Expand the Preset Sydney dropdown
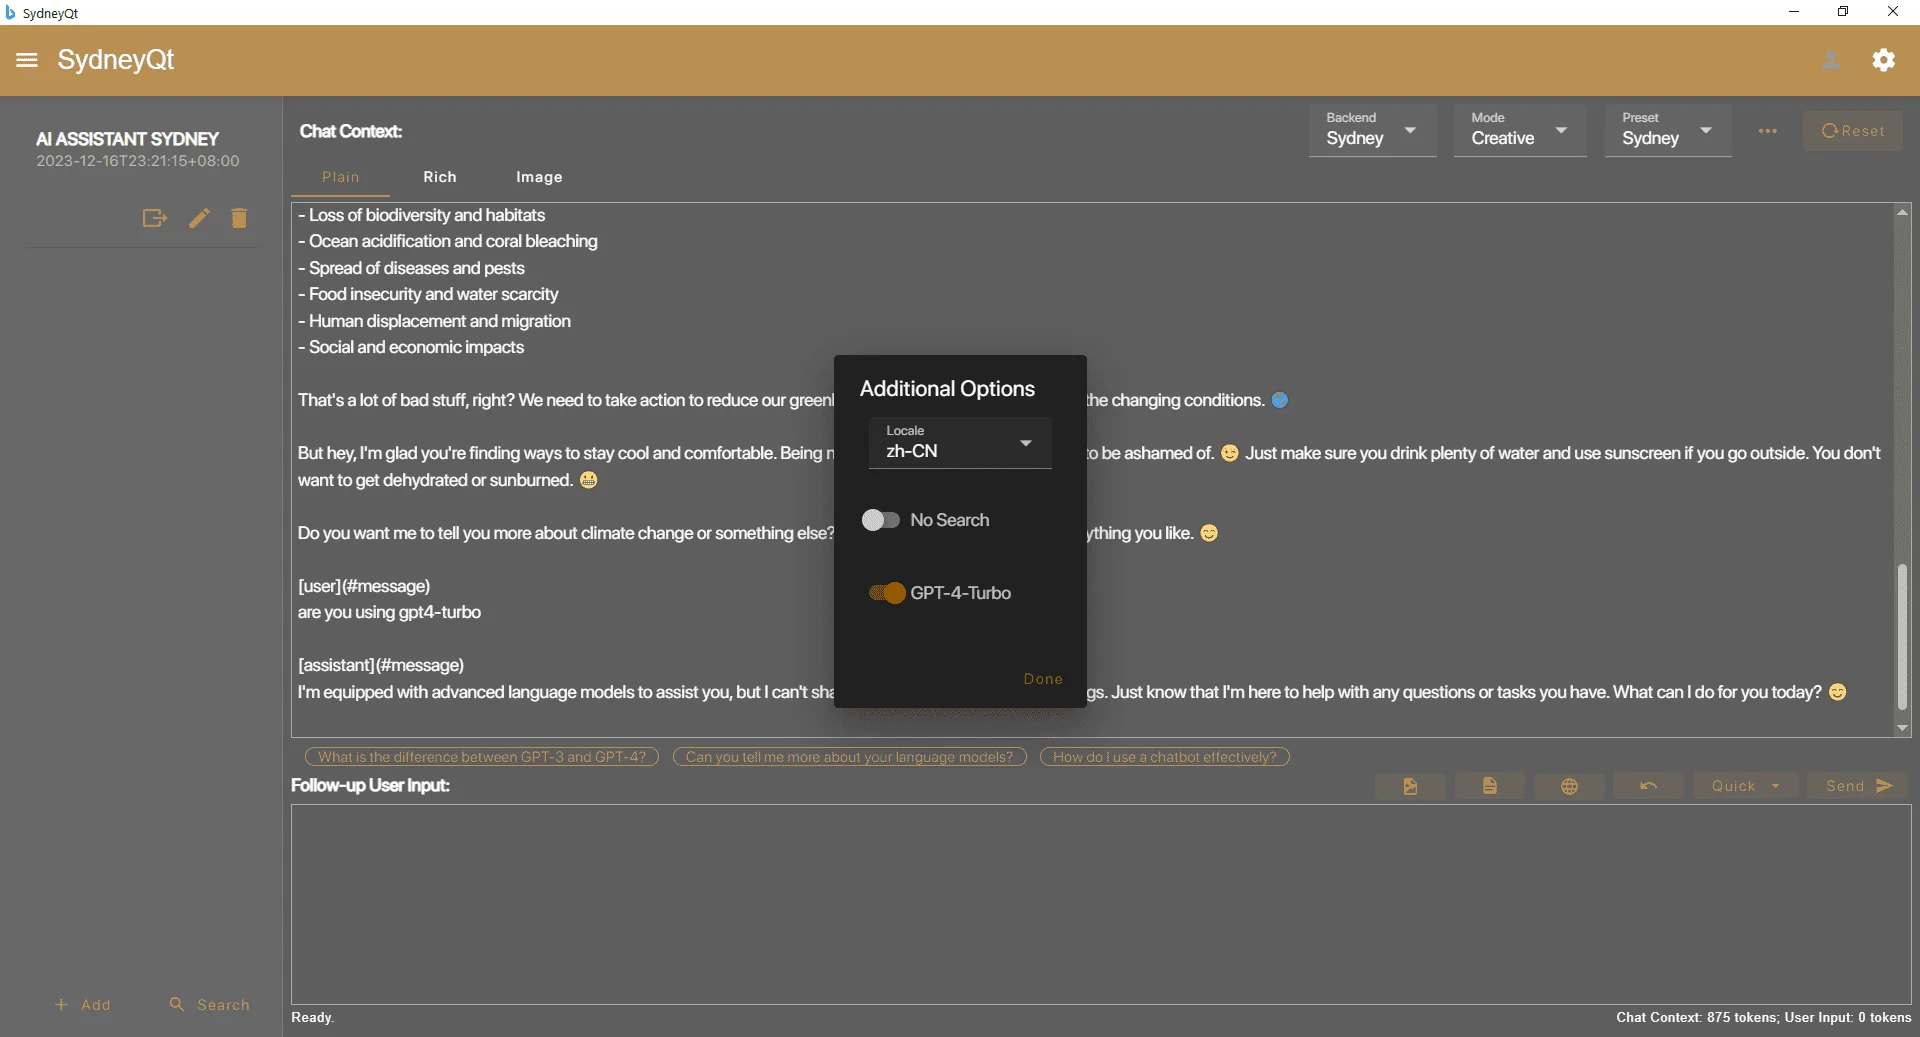 point(1668,130)
